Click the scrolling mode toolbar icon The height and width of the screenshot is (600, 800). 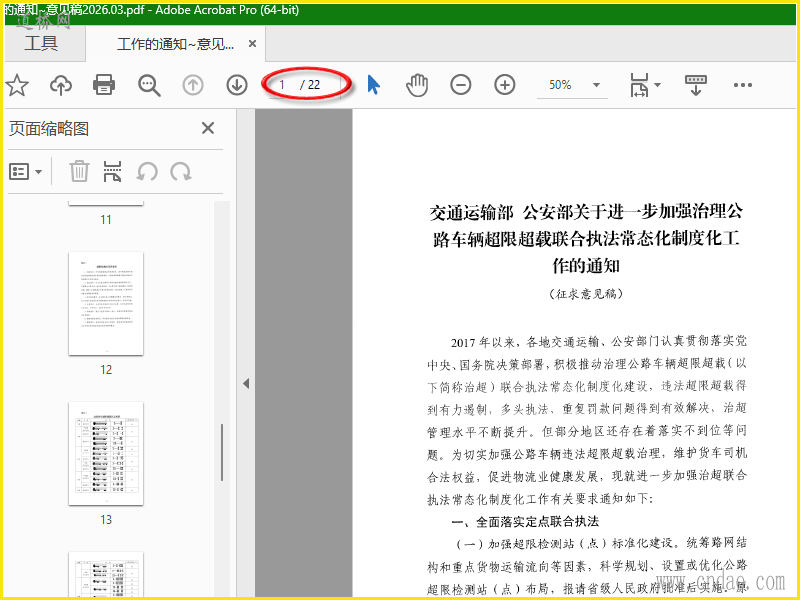695,85
